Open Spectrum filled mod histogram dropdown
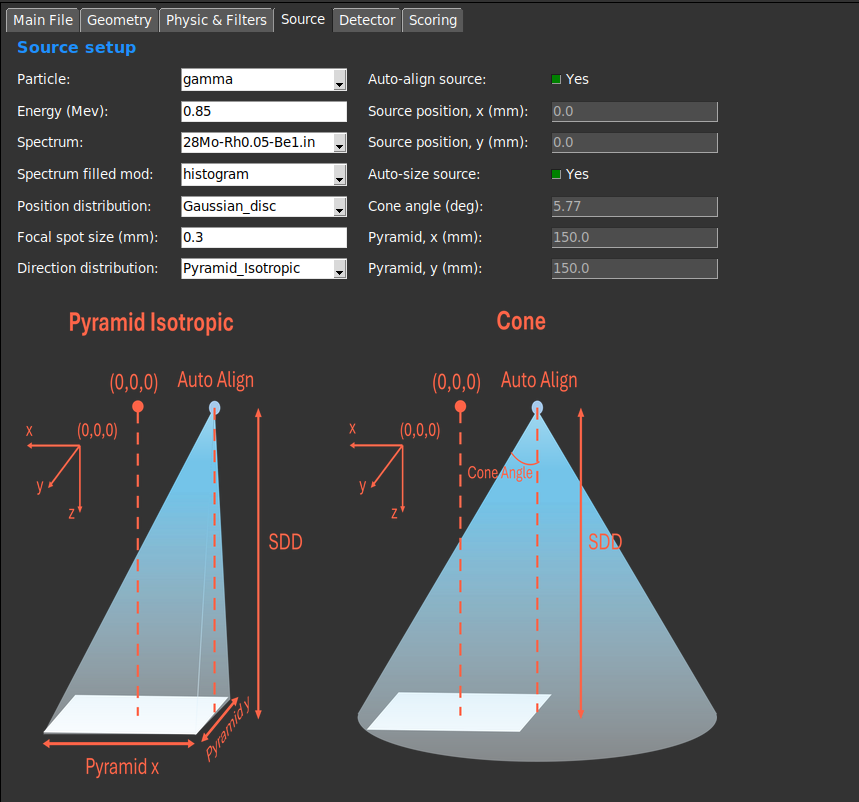 [263, 175]
